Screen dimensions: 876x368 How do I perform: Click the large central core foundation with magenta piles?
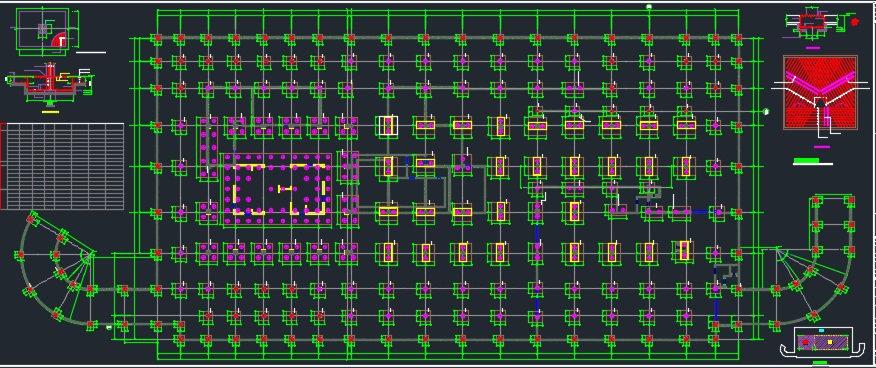pos(278,189)
